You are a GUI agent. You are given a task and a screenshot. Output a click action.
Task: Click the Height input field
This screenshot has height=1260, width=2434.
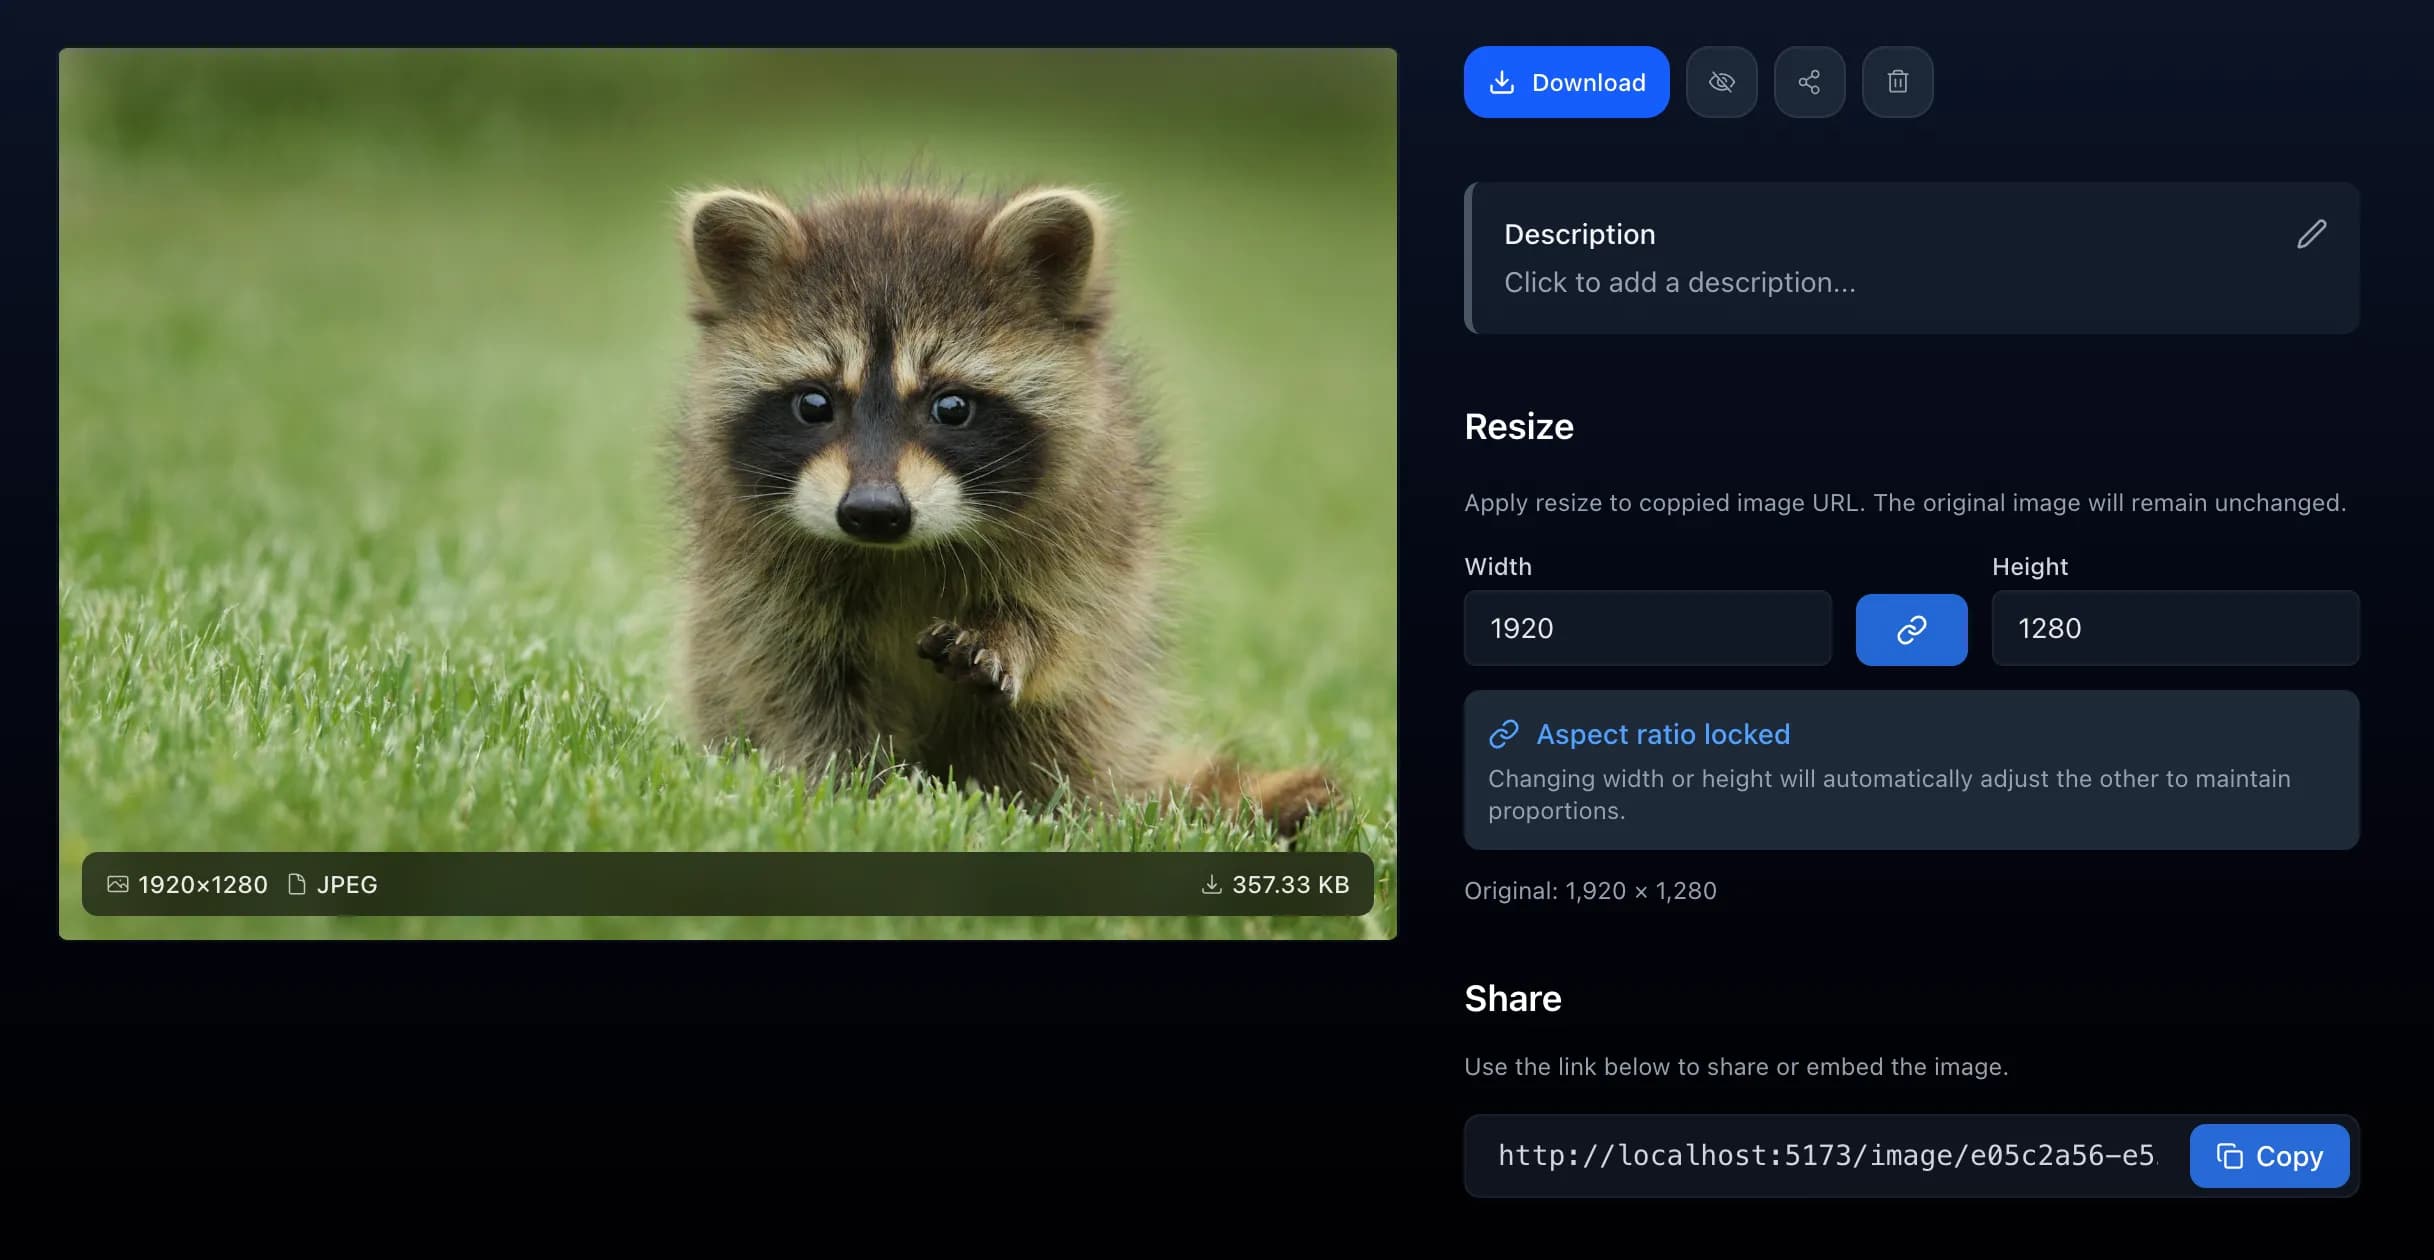click(x=2175, y=628)
